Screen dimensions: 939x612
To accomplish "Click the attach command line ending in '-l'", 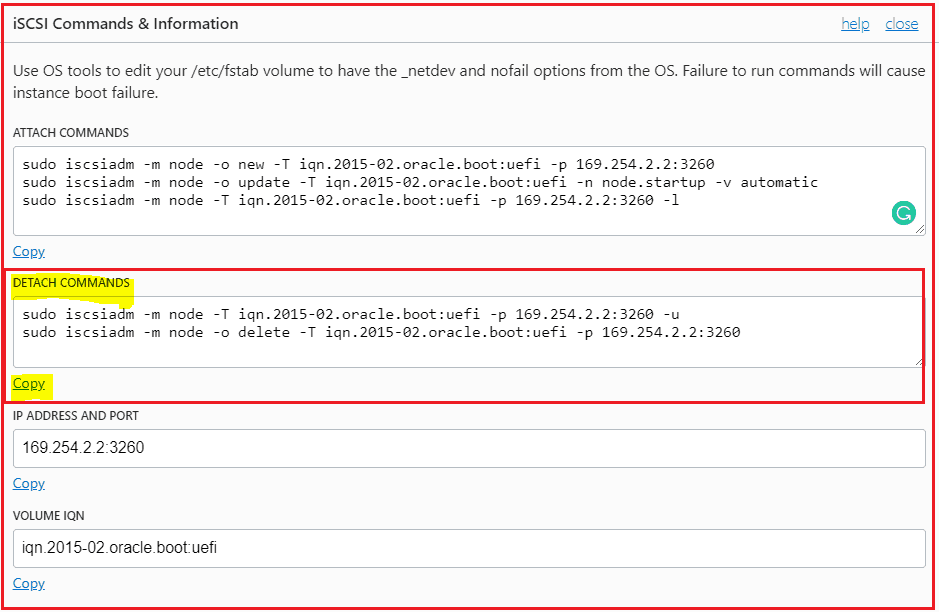I will click(350, 201).
